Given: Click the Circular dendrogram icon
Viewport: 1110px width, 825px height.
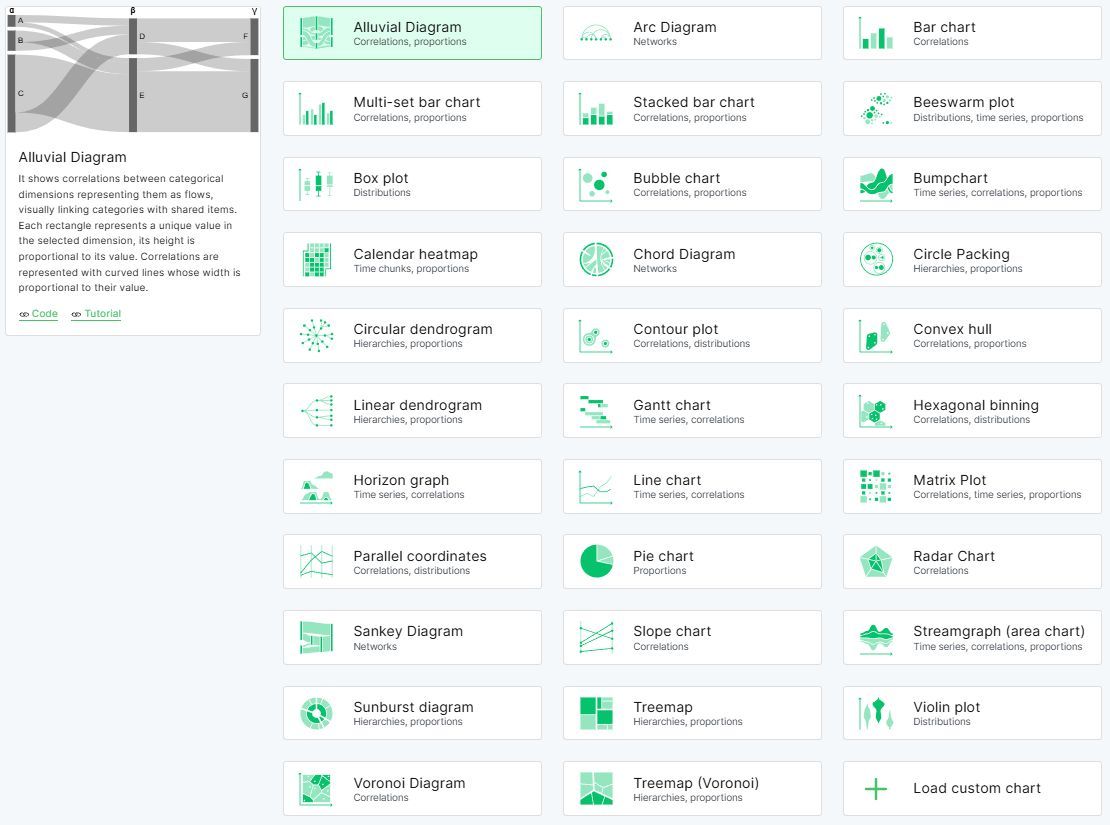Looking at the screenshot, I should pyautogui.click(x=316, y=335).
